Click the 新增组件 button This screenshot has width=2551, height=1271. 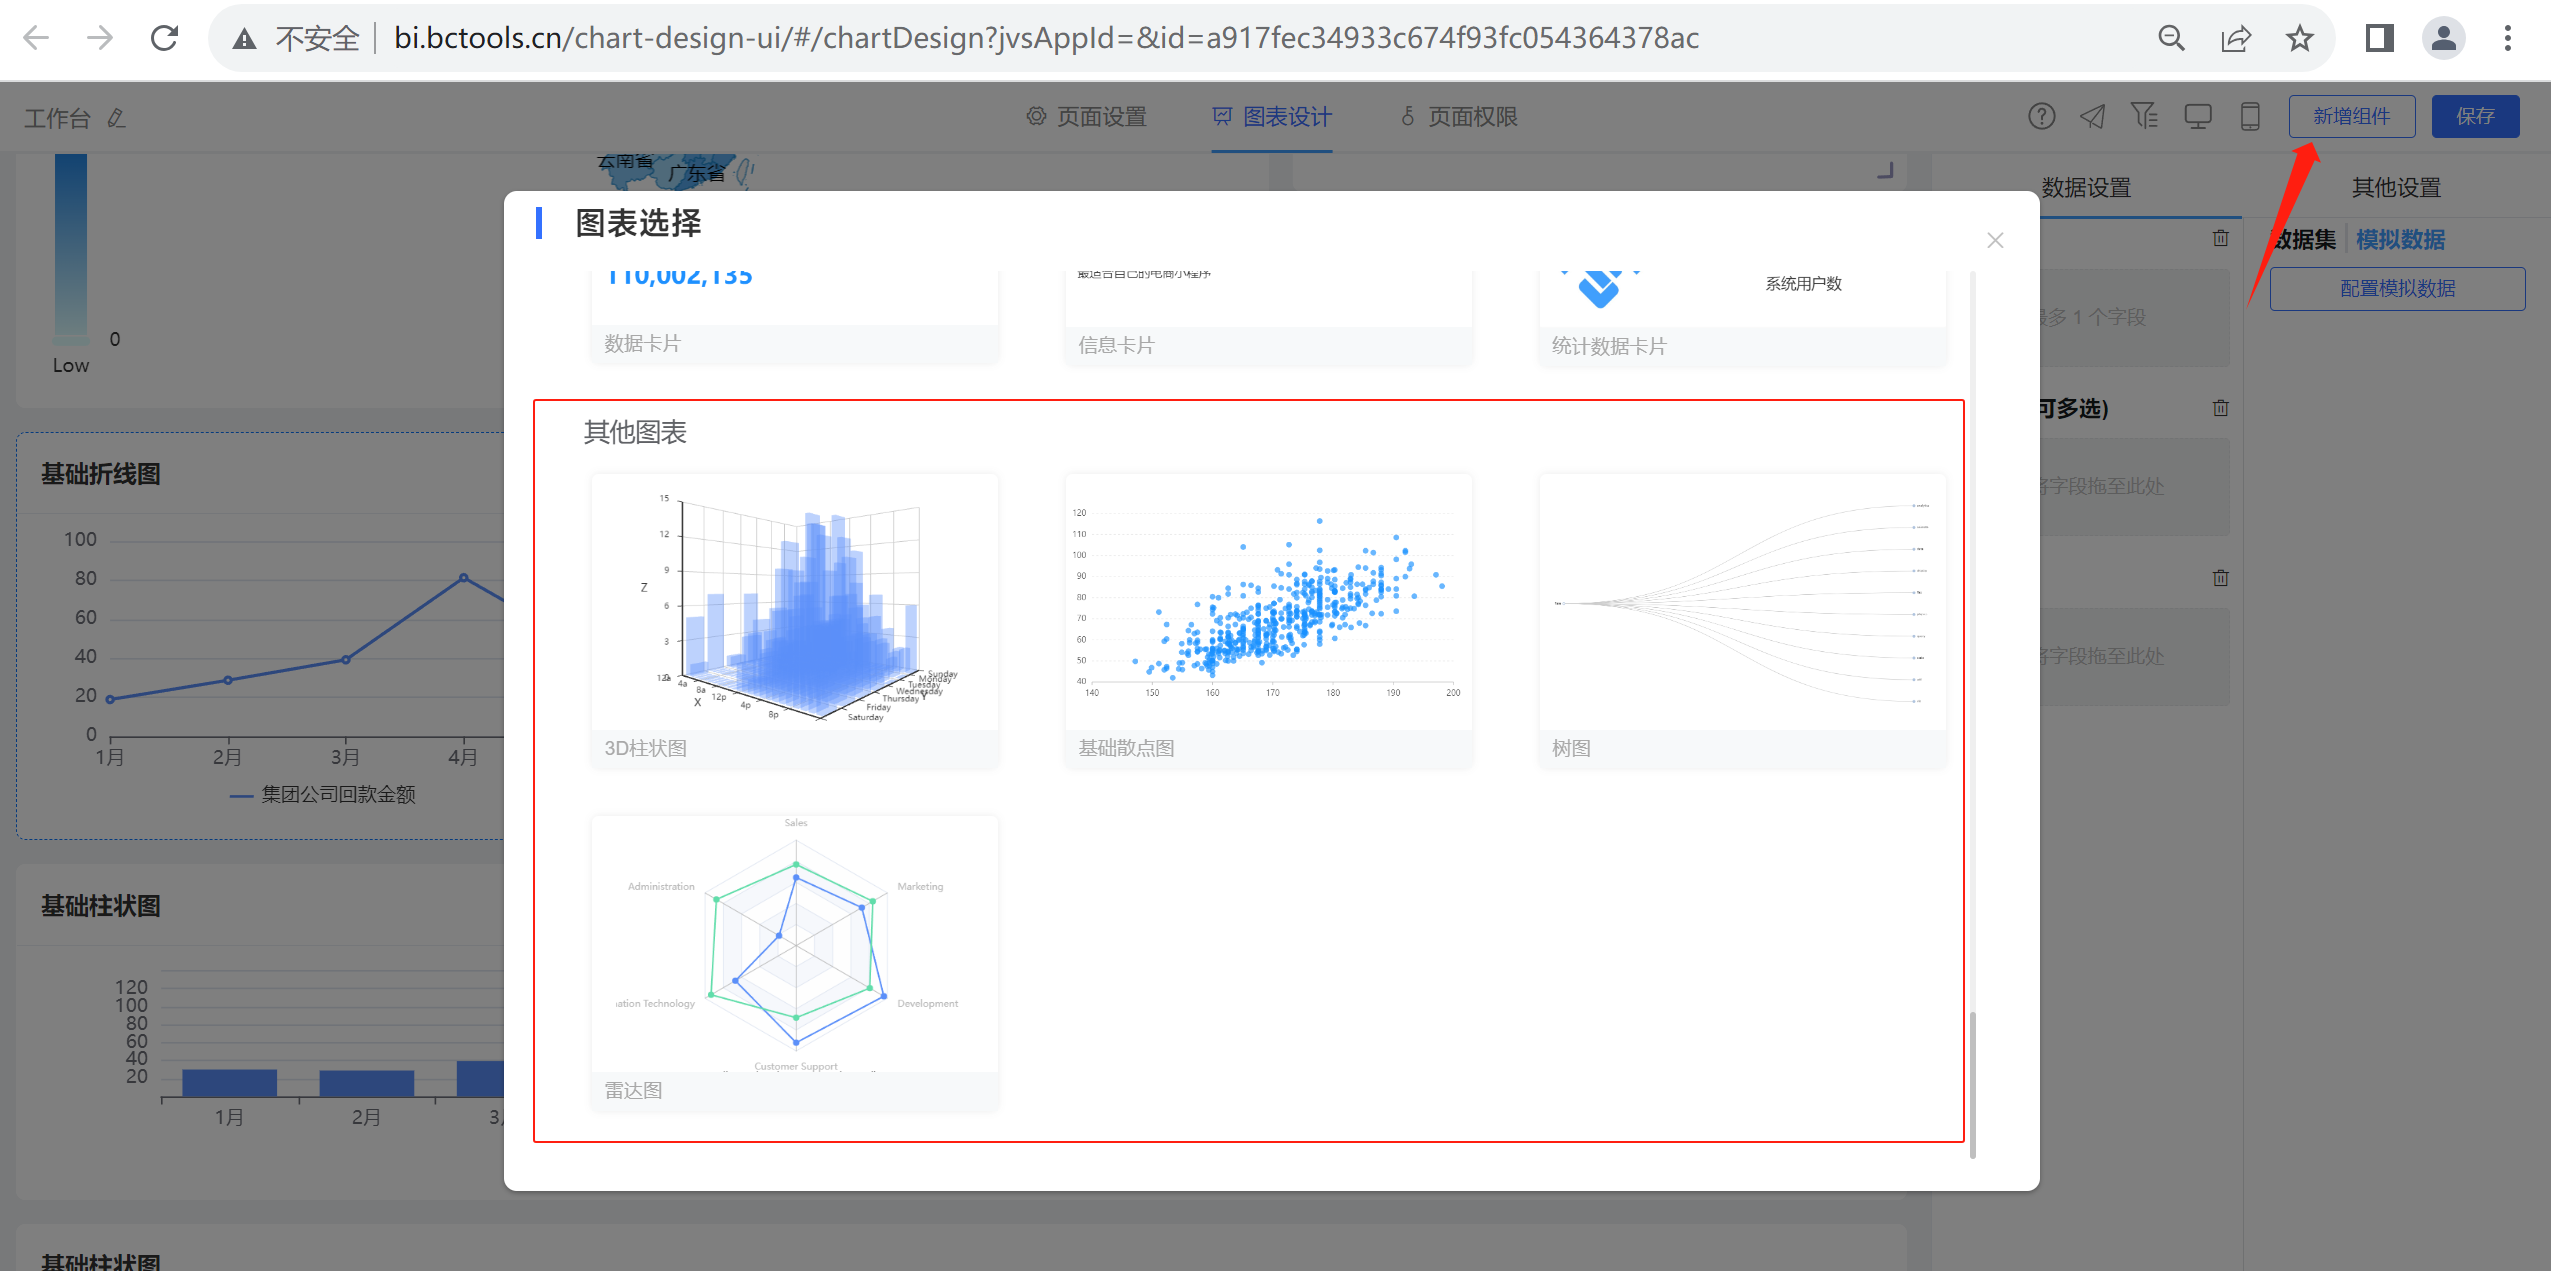pos(2351,117)
